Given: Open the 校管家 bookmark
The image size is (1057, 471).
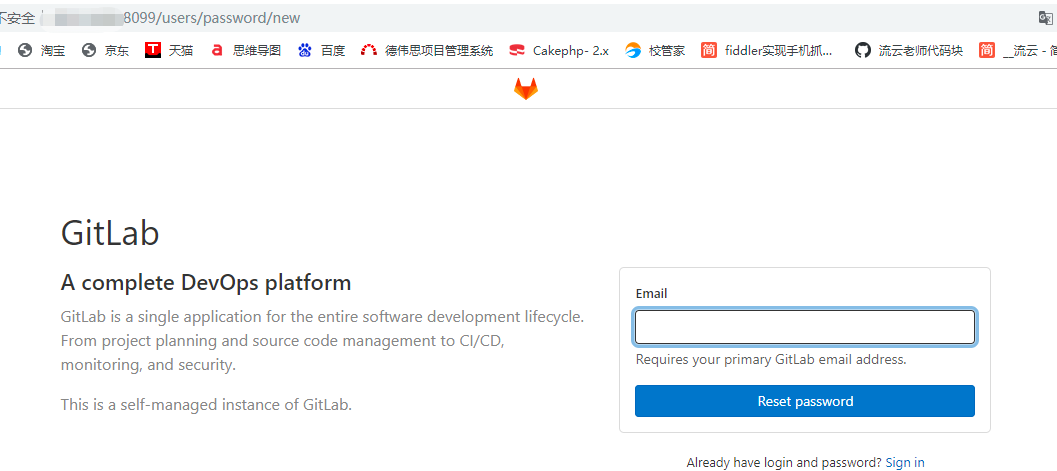Looking at the screenshot, I should tap(655, 51).
